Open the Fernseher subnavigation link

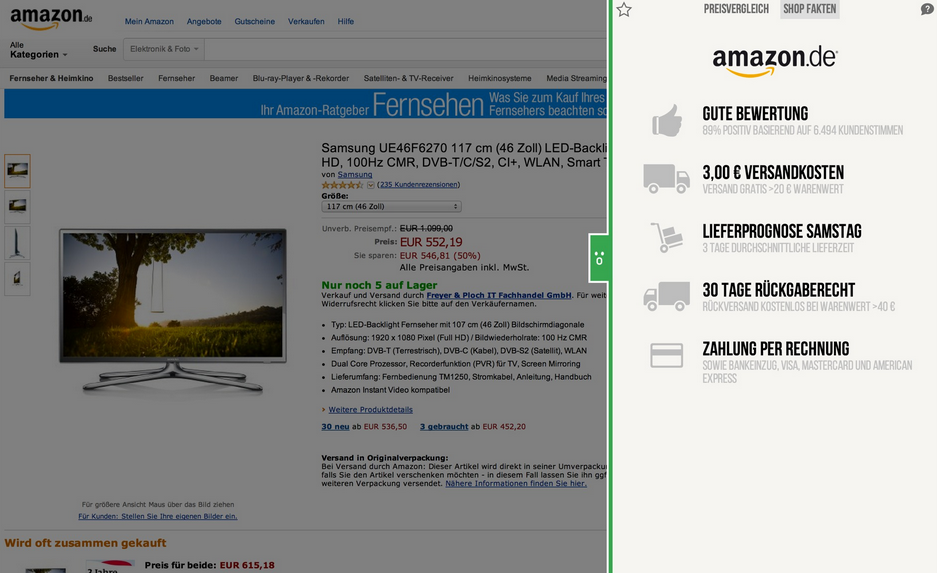pyautogui.click(x=176, y=78)
